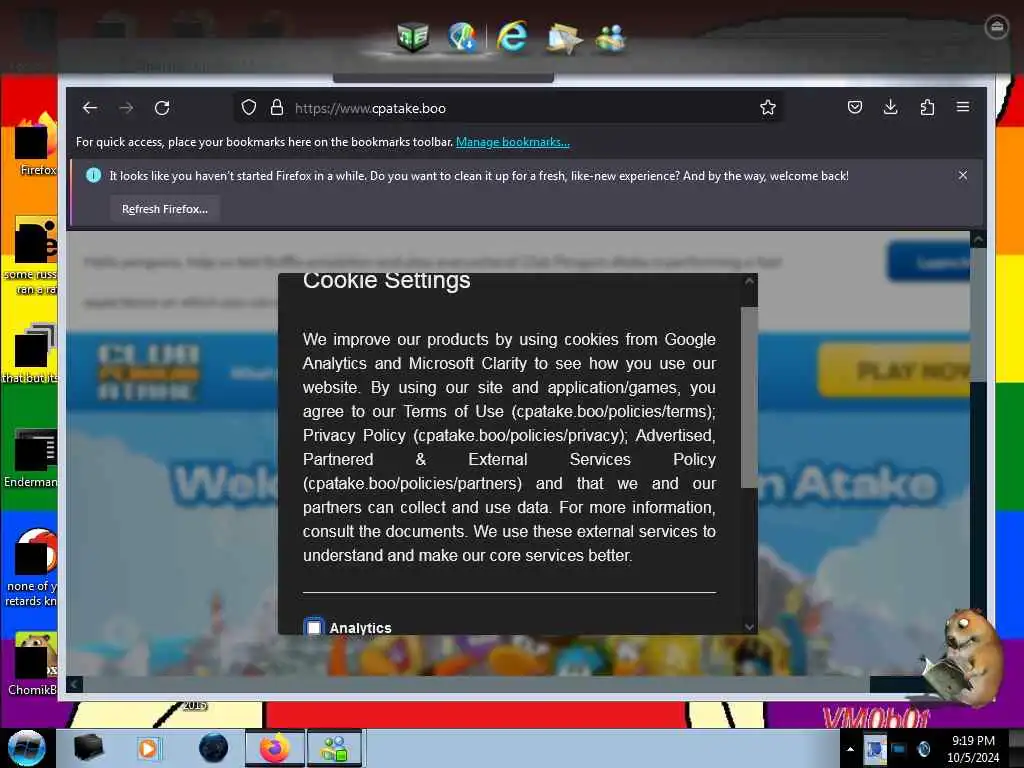Open the Firefox hamburger application menu
Viewport: 1024px width, 768px height.
(x=963, y=106)
